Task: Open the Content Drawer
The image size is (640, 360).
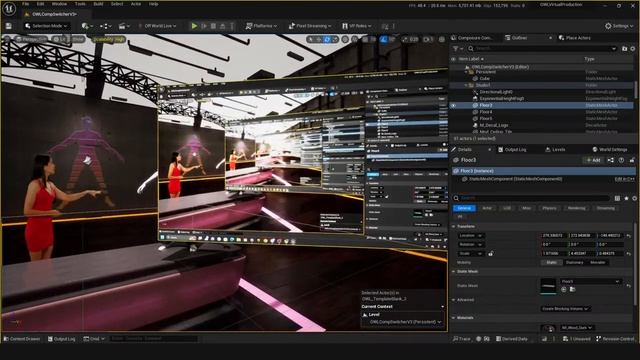Action: (x=22, y=339)
